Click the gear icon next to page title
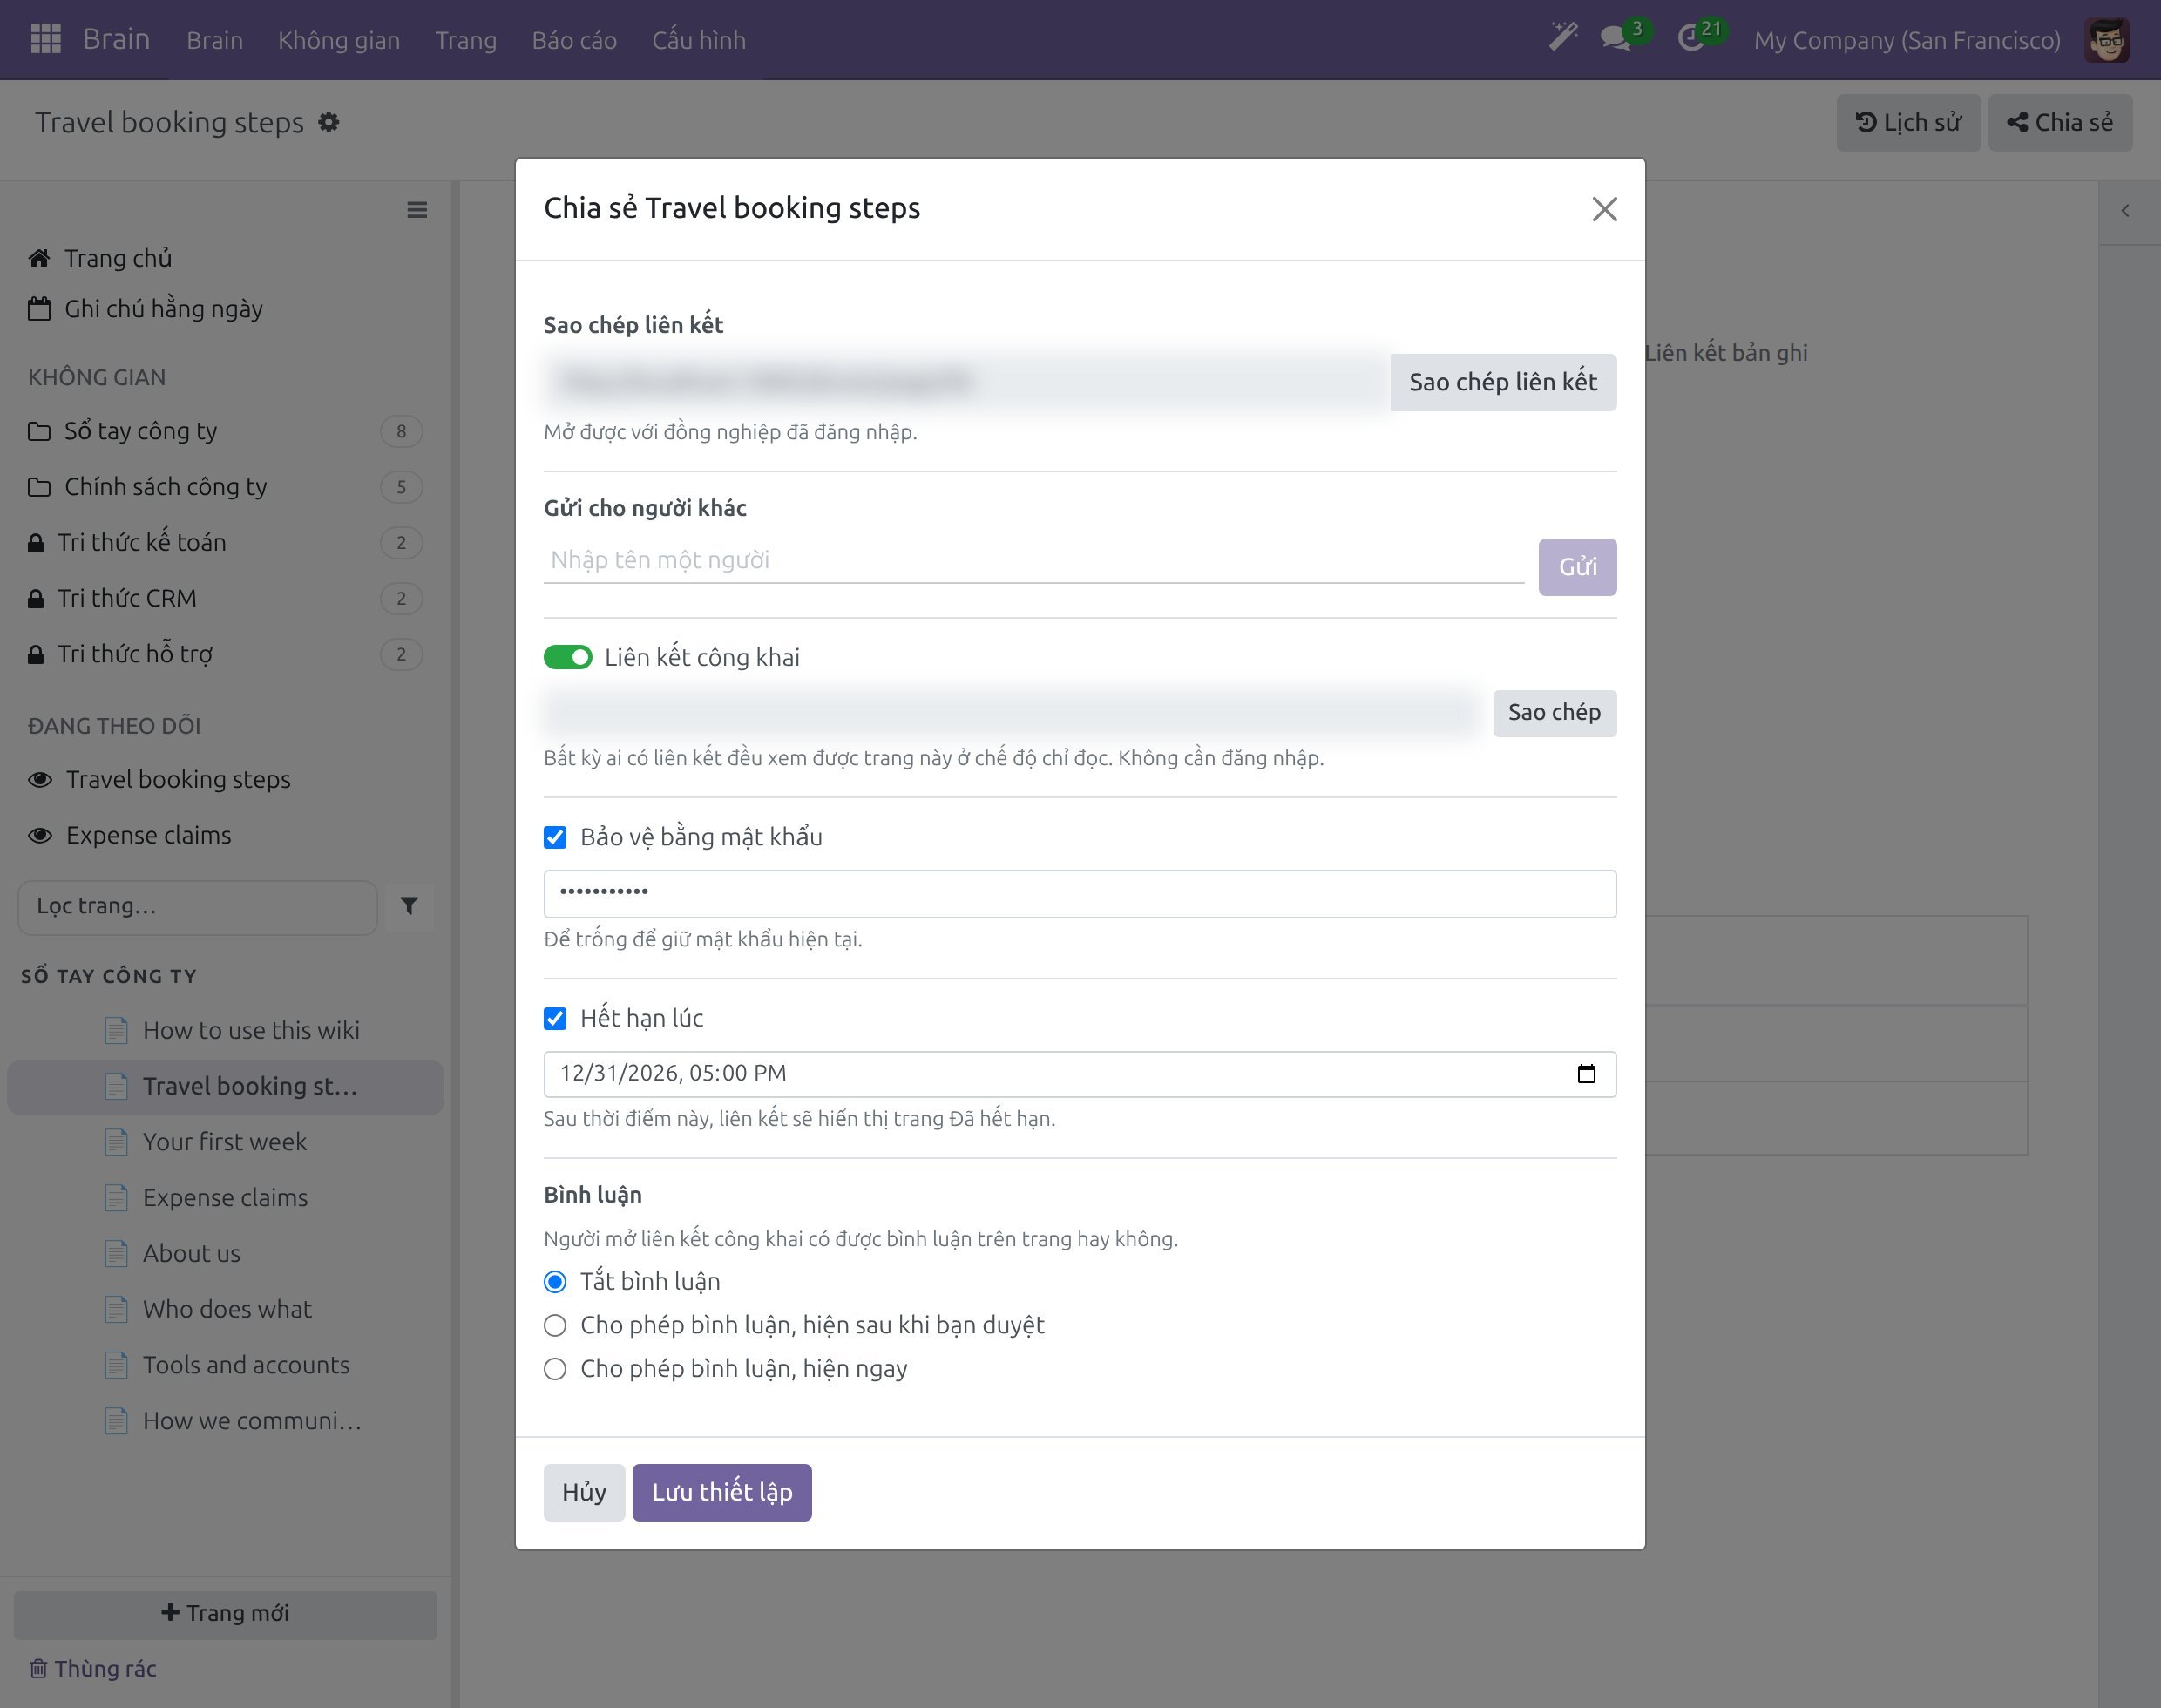 (x=329, y=122)
